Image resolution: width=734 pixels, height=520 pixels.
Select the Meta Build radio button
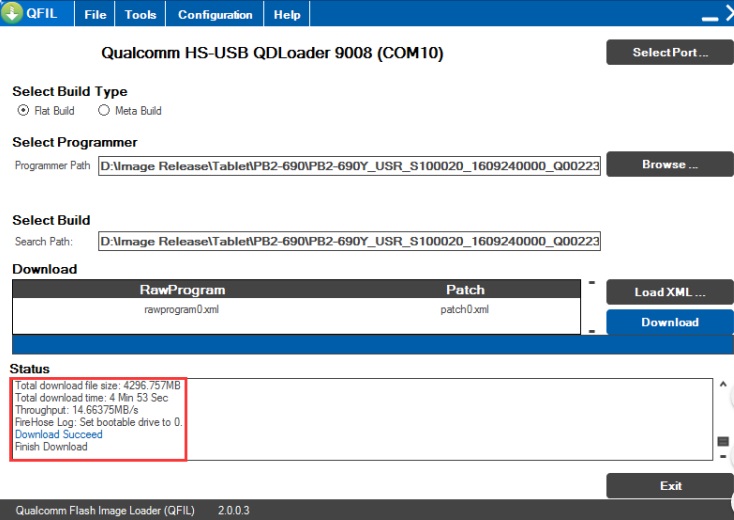click(x=104, y=110)
